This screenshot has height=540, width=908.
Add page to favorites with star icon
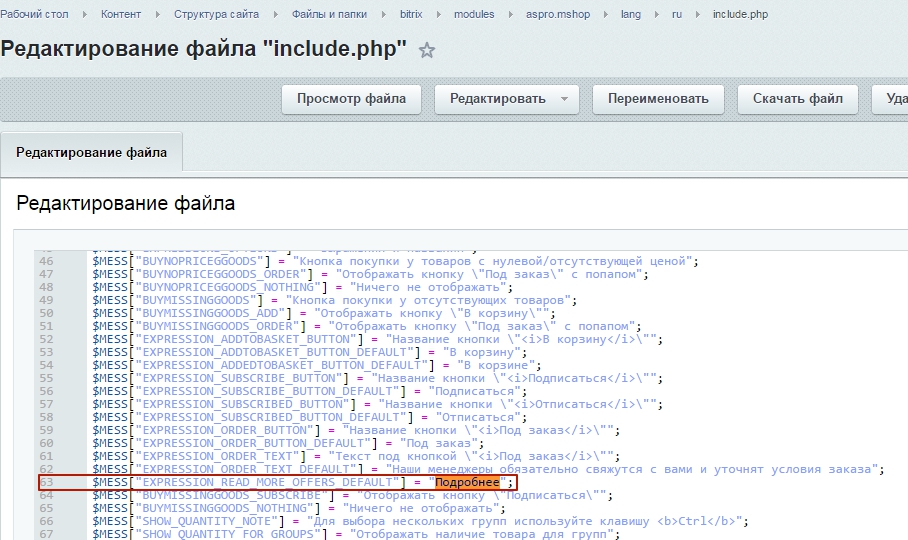coord(427,51)
